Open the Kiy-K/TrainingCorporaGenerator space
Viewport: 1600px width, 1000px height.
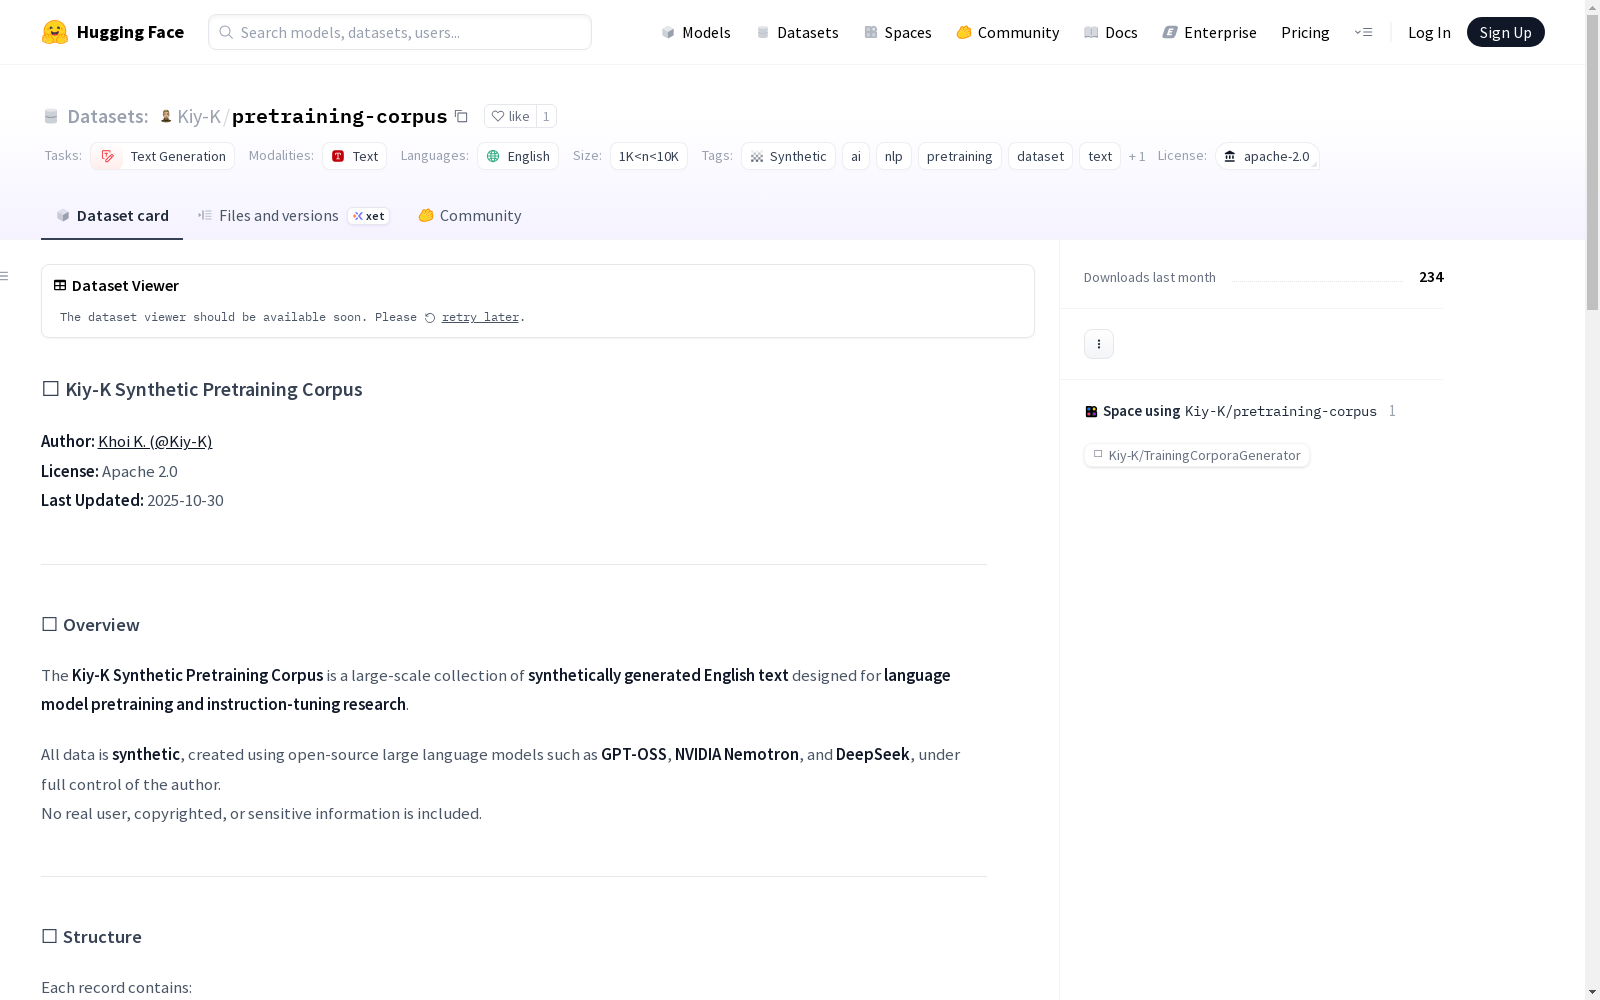click(x=1197, y=455)
